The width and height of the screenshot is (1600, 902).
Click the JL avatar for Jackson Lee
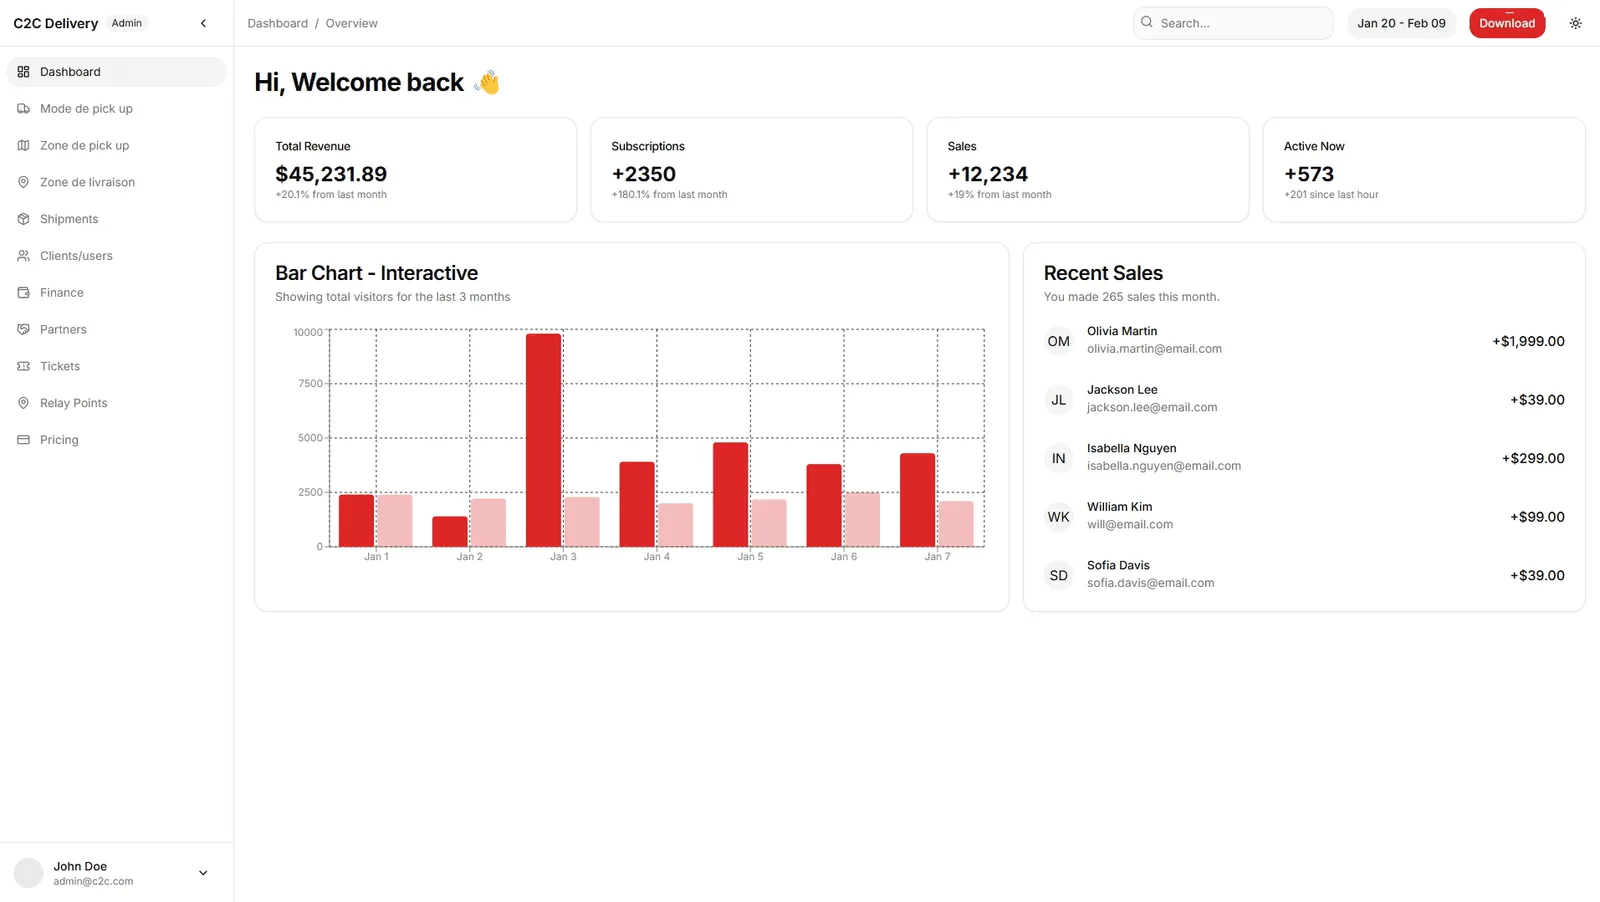[1058, 400]
